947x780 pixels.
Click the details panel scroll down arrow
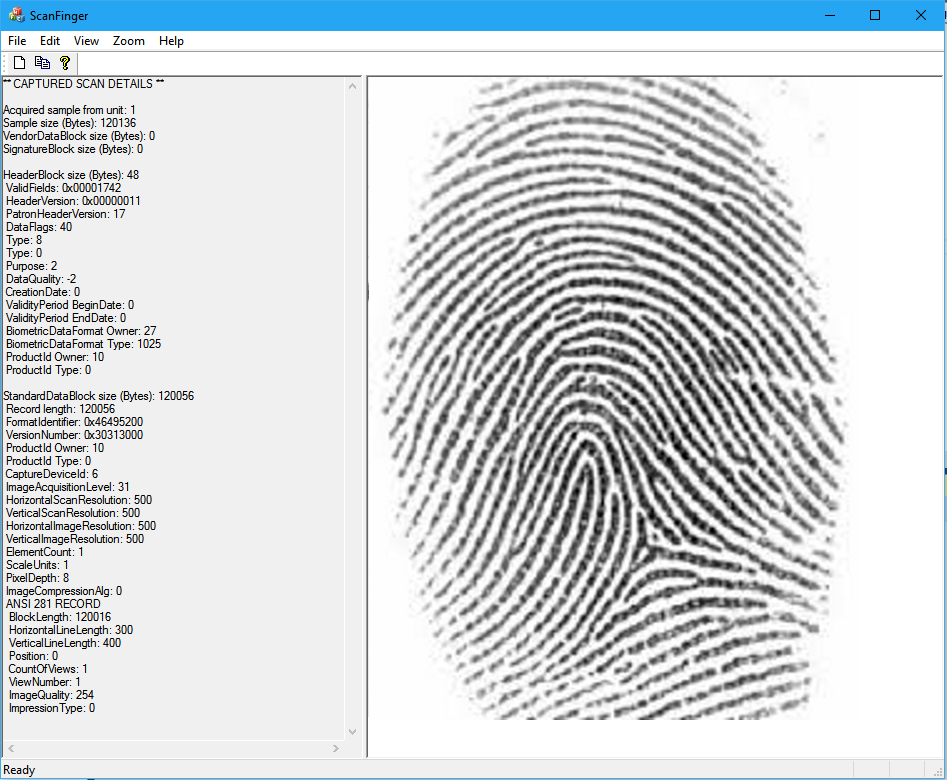[x=353, y=732]
